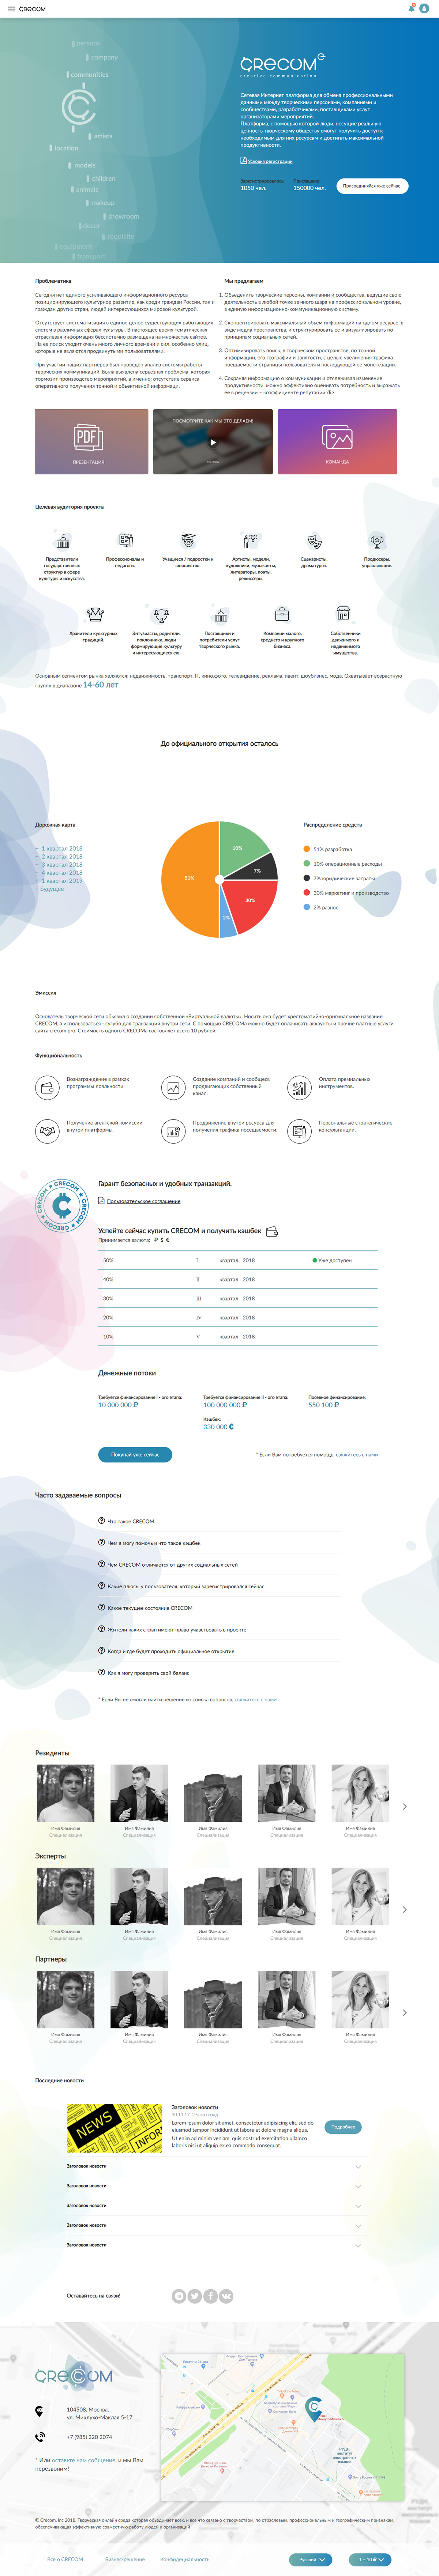Follow the «оставьте нам сообщение» link
The height and width of the screenshot is (2576, 439).
pos(84,2460)
